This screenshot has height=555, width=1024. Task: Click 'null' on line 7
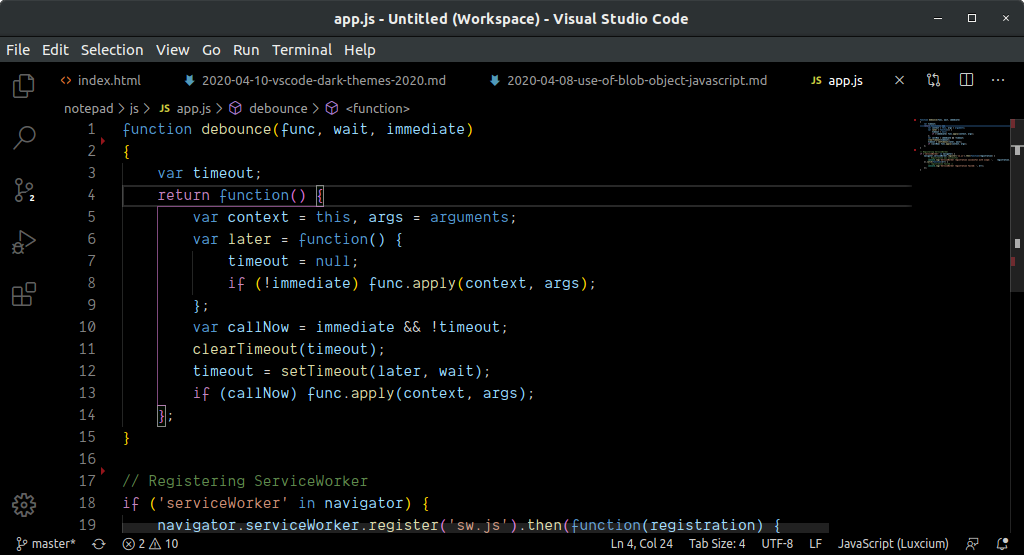tap(333, 261)
